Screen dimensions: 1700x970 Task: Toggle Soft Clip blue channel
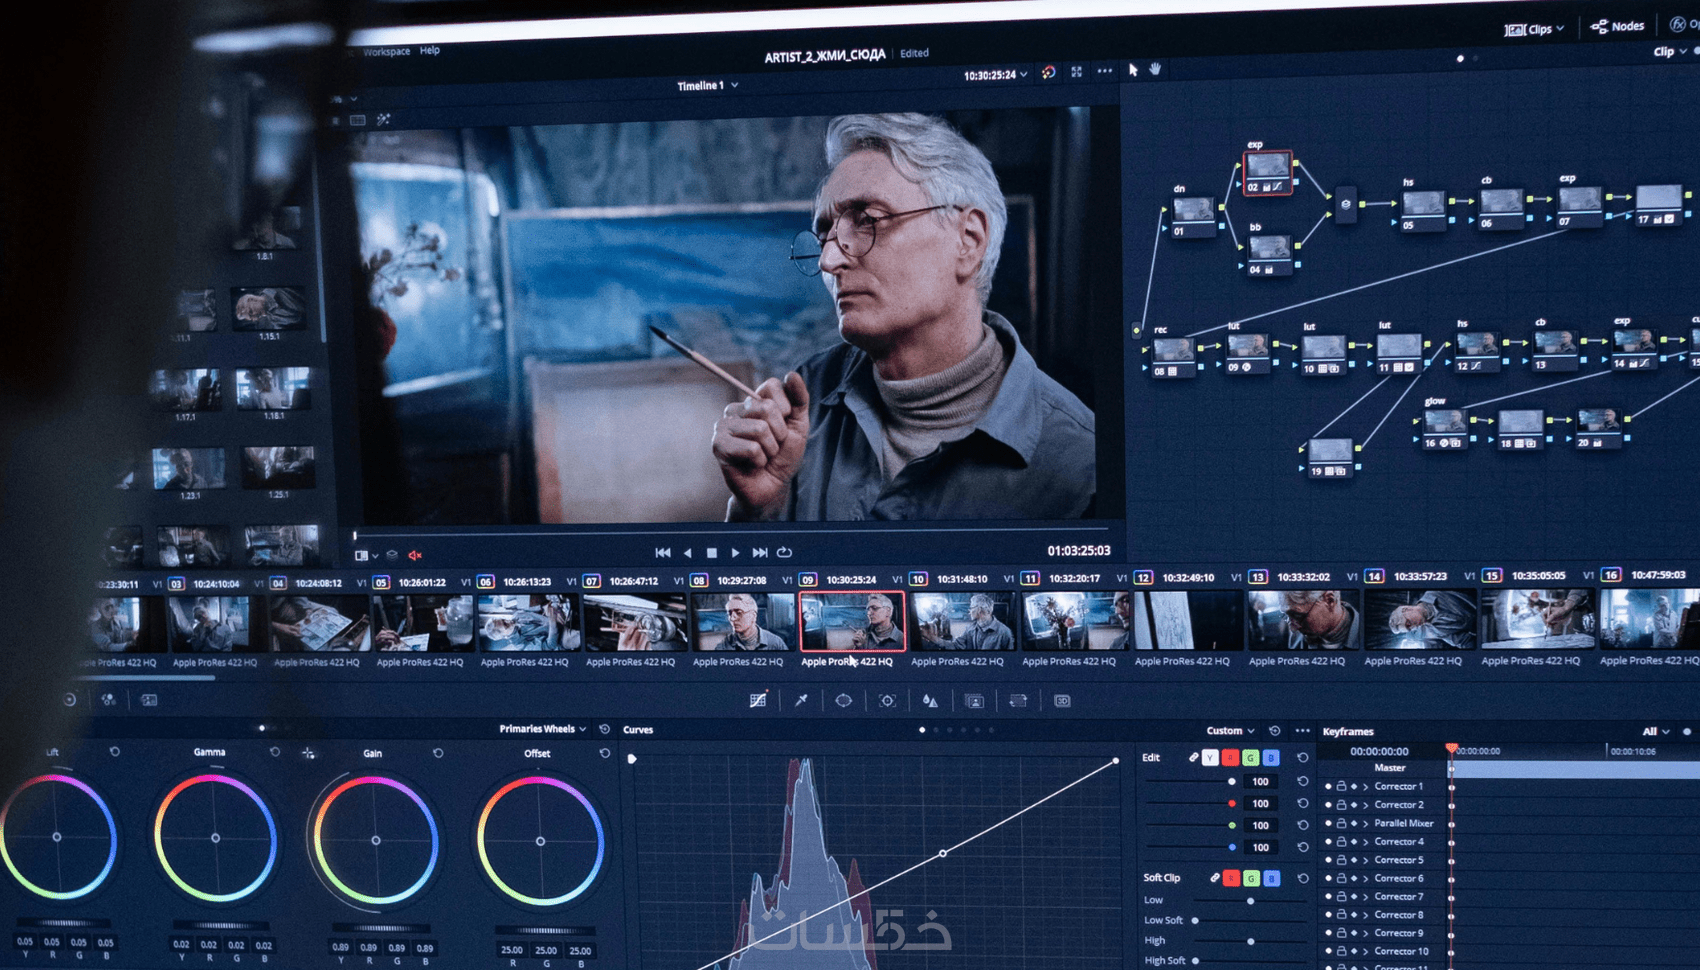coord(1271,878)
